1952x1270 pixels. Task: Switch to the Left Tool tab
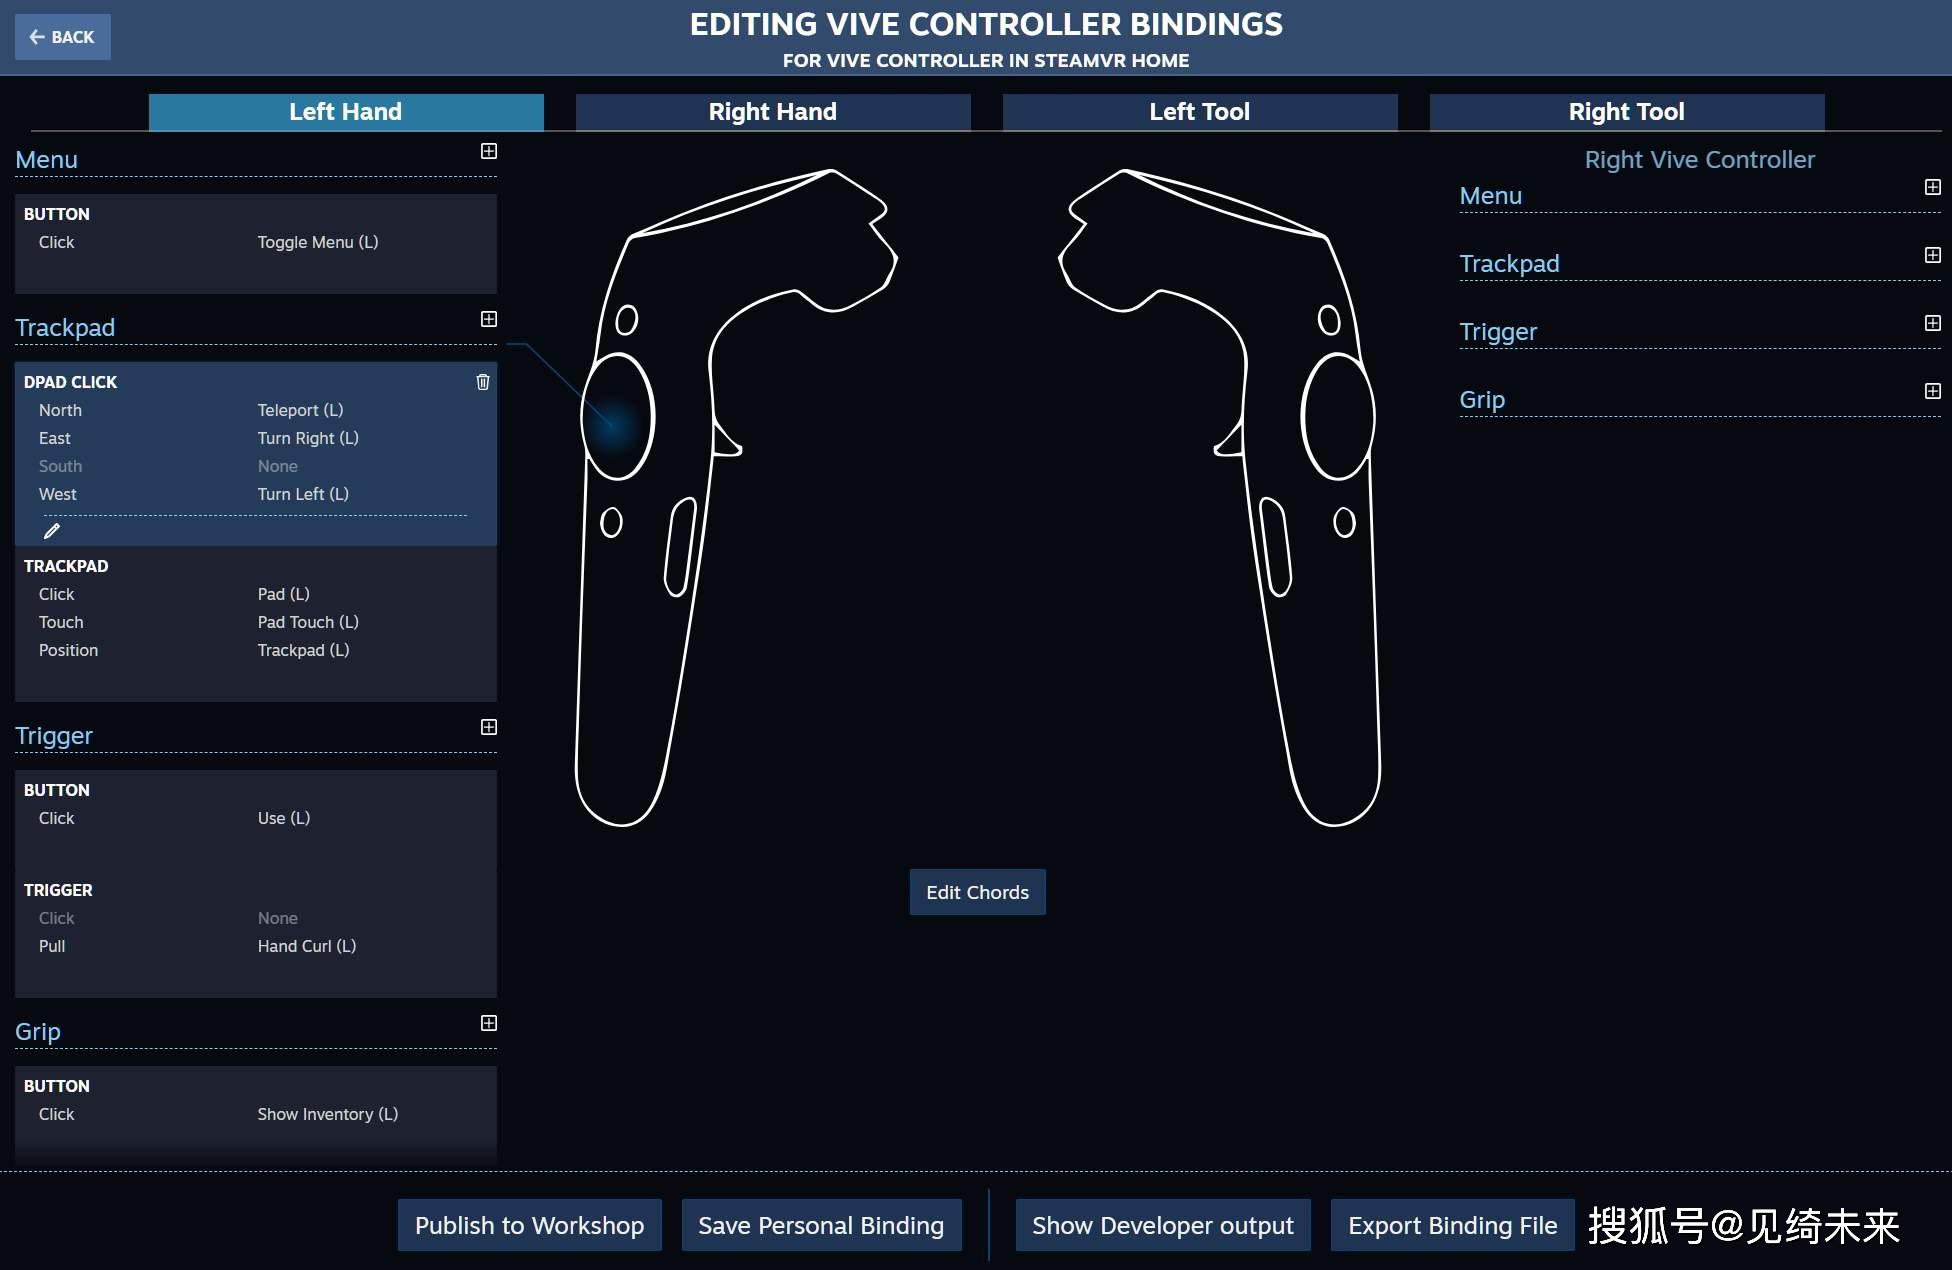1199,112
